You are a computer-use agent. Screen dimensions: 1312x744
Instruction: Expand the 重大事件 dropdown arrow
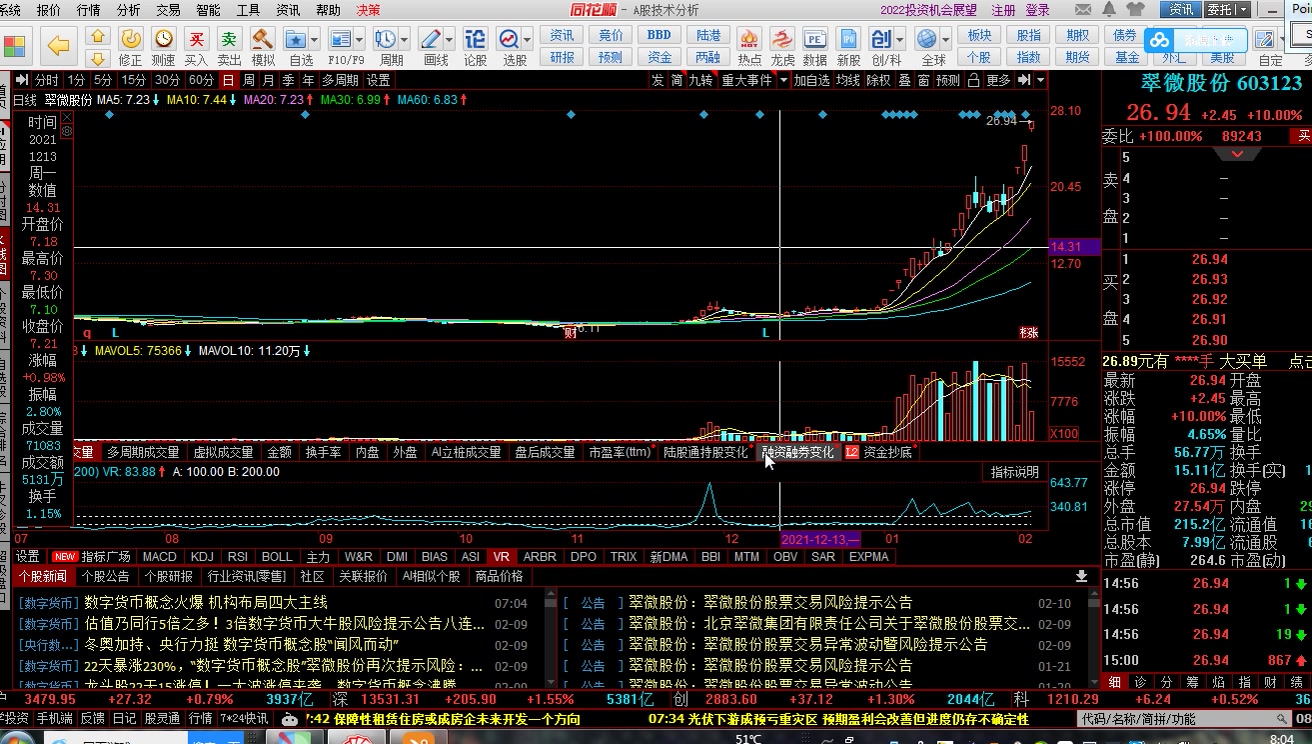tap(784, 80)
